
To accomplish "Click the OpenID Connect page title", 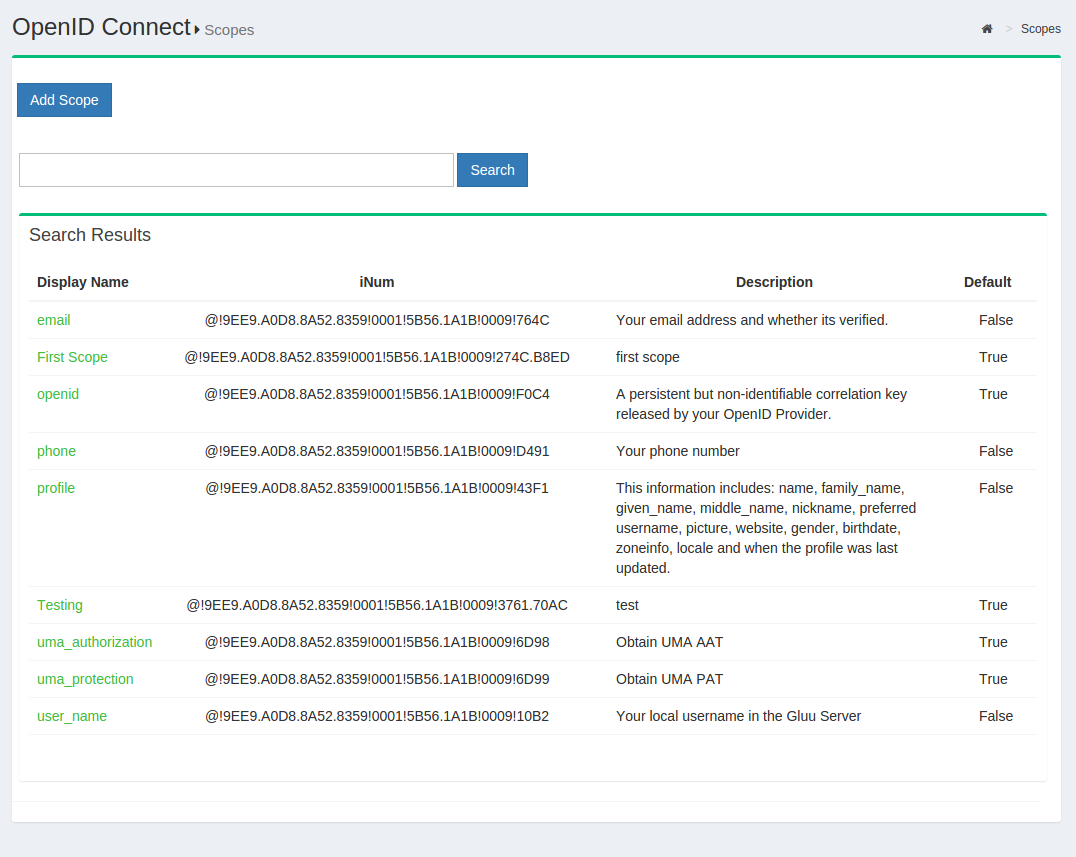I will (x=101, y=27).
